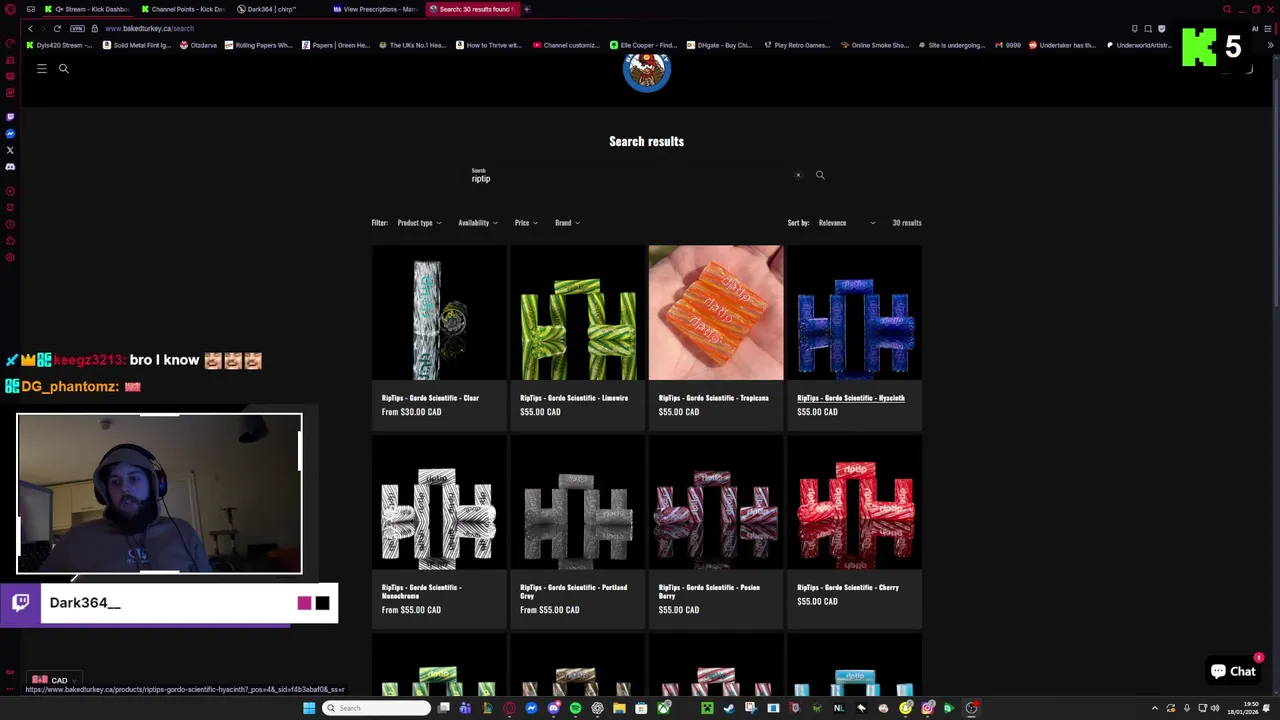Viewport: 1280px width, 720px height.
Task: Switch to Dark364 | chirp tab
Action: click(x=272, y=9)
